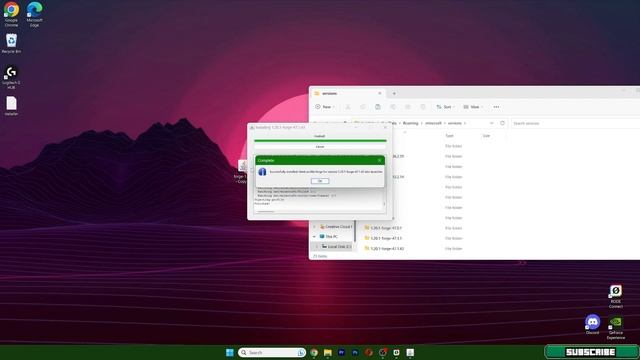Click the Delete icon in Explorer toolbar
Screen dimensions: 640x360
422,107
